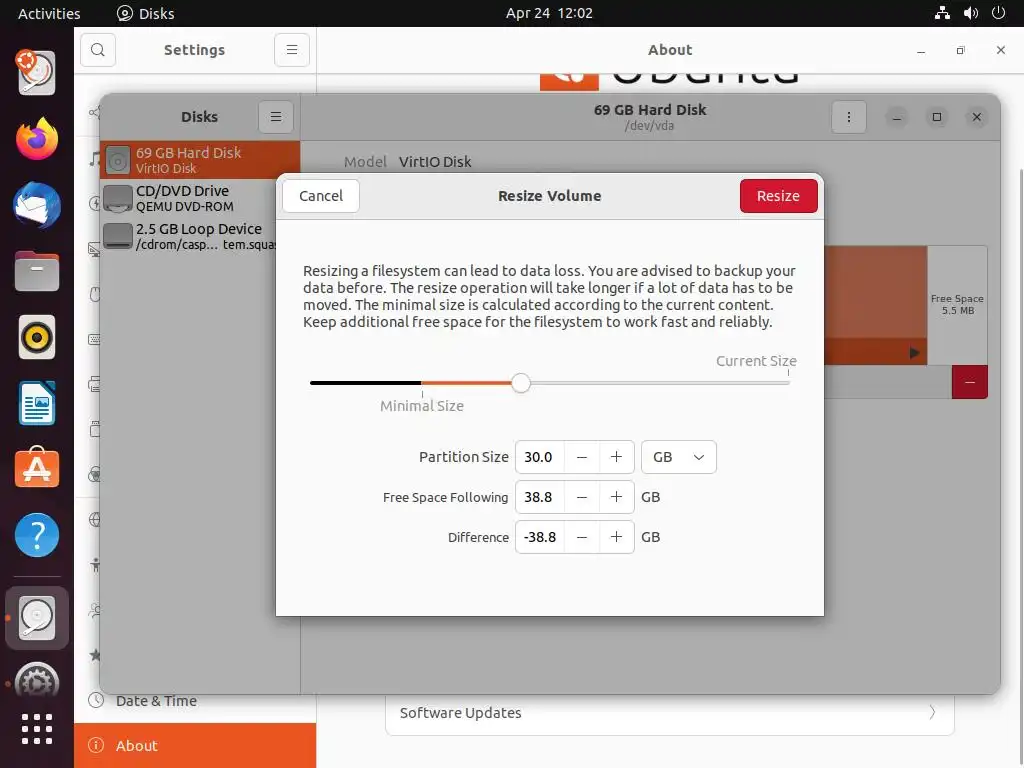
Task: Confirm with the red Resize button
Action: [x=778, y=196]
